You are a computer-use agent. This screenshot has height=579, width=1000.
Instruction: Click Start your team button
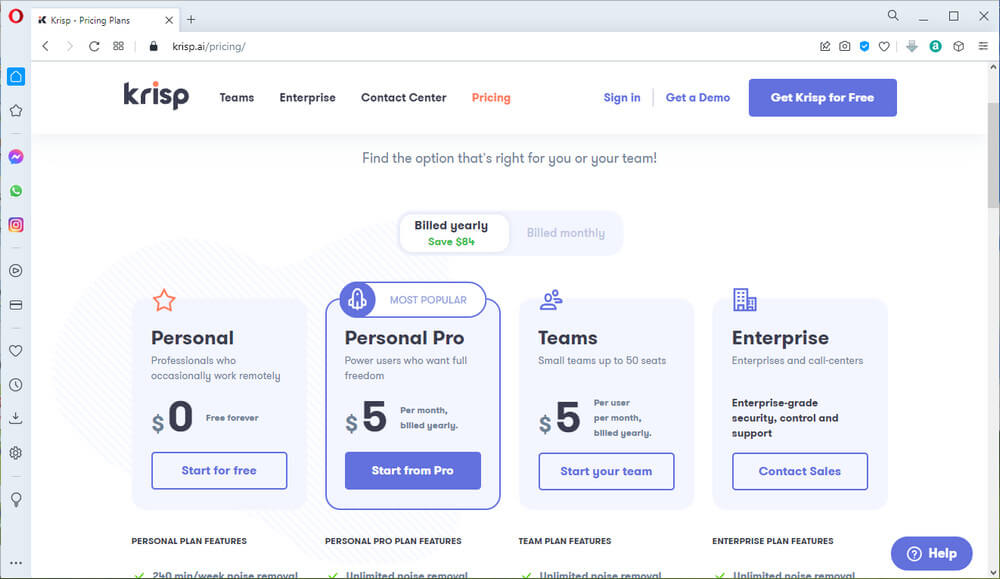click(607, 471)
